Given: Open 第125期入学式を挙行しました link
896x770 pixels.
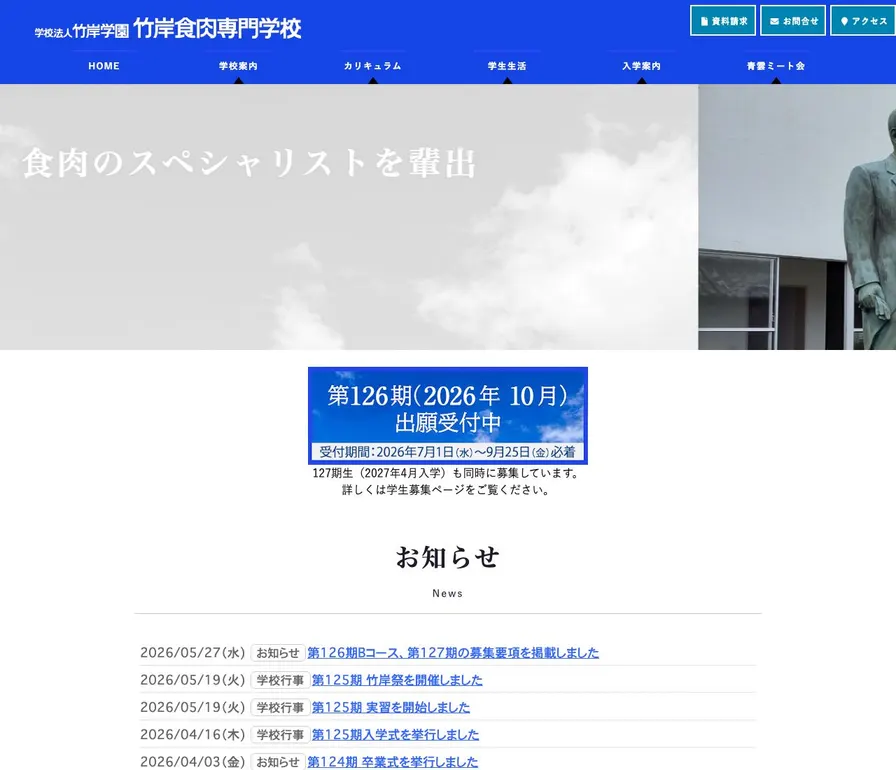Looking at the screenshot, I should point(395,735).
